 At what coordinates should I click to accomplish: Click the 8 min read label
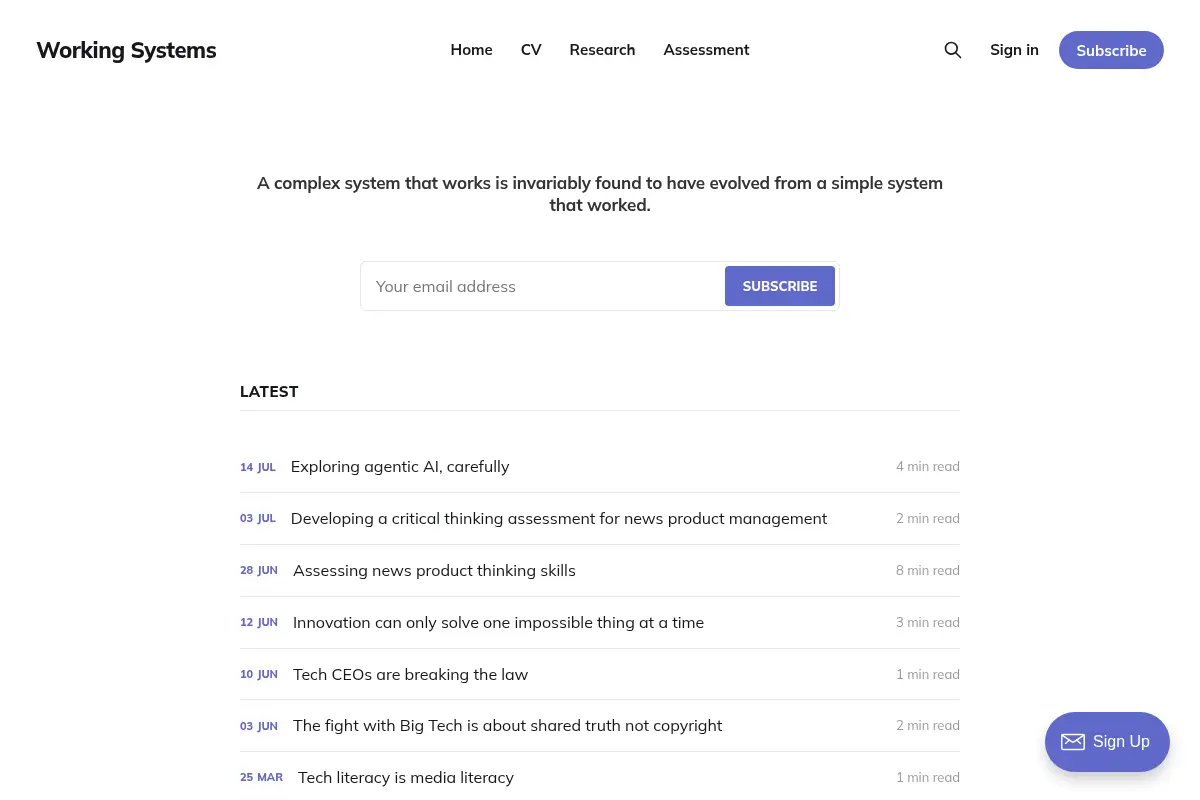click(x=928, y=570)
